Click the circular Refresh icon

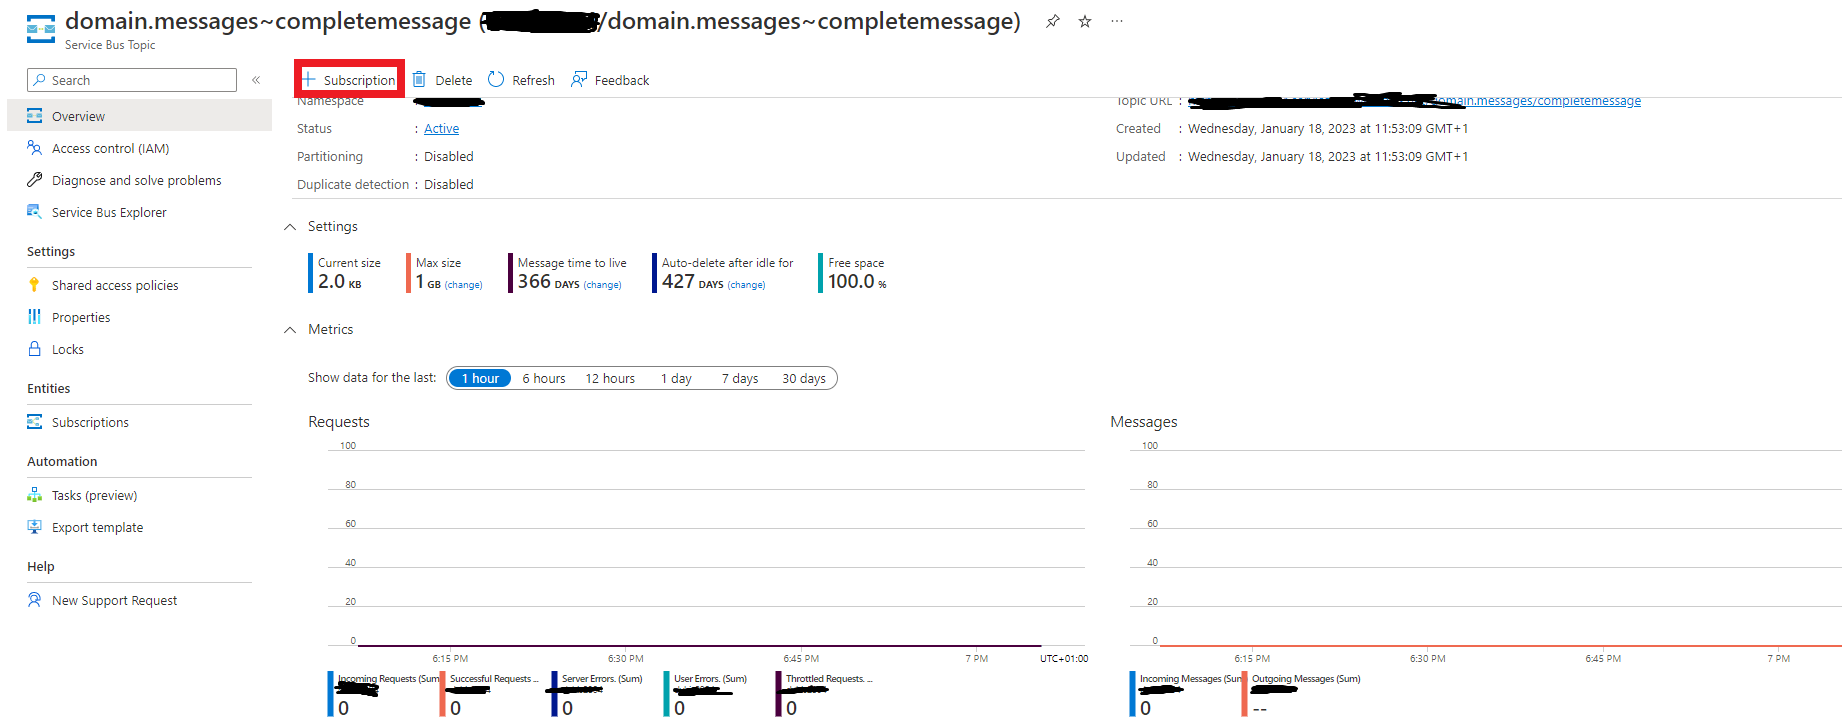click(x=496, y=79)
